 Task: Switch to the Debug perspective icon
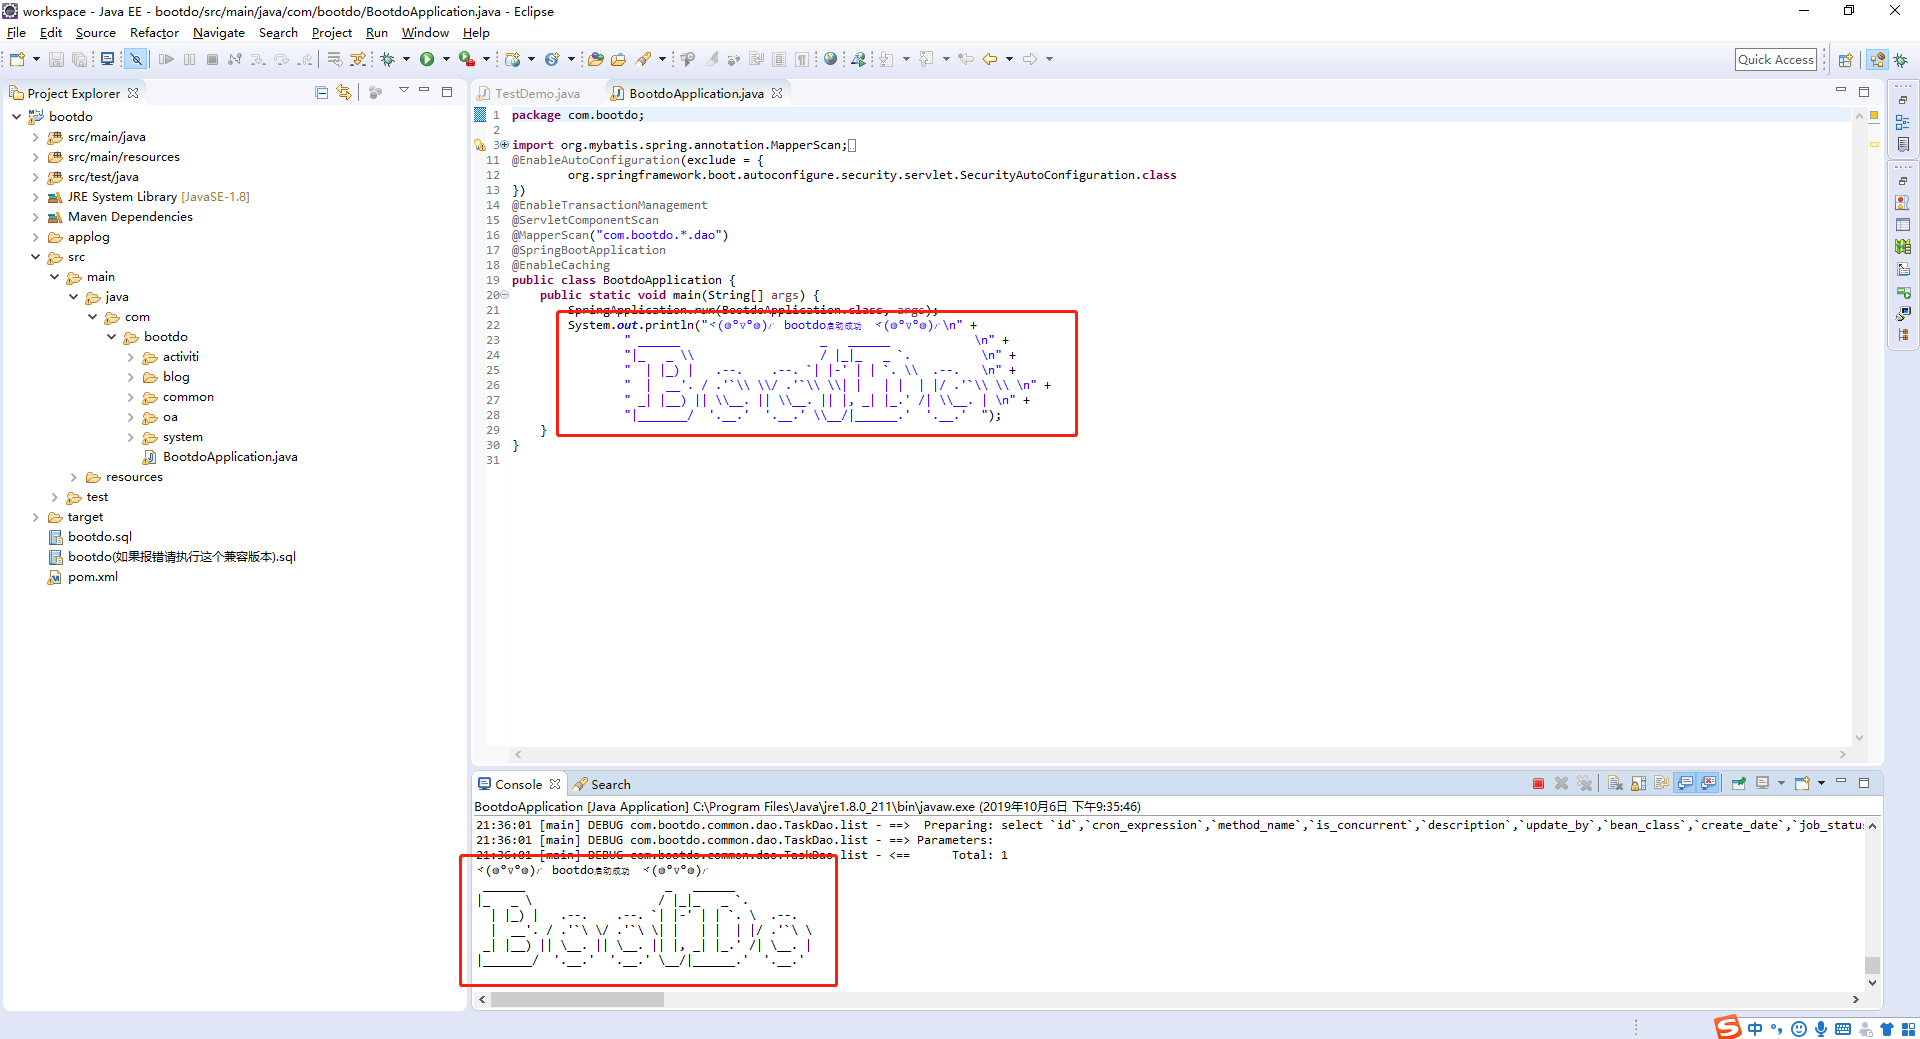(x=1900, y=59)
